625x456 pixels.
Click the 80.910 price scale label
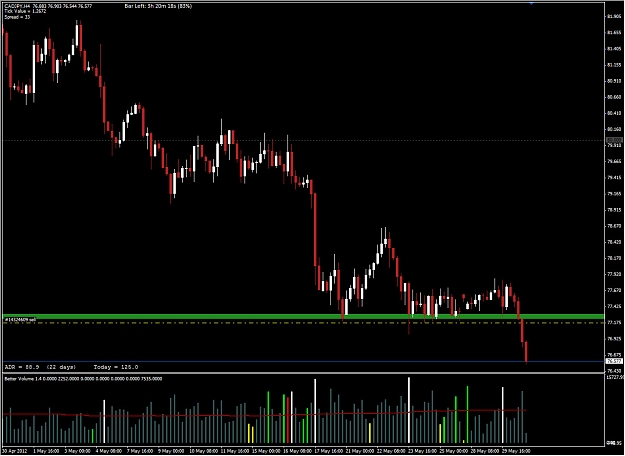click(614, 81)
